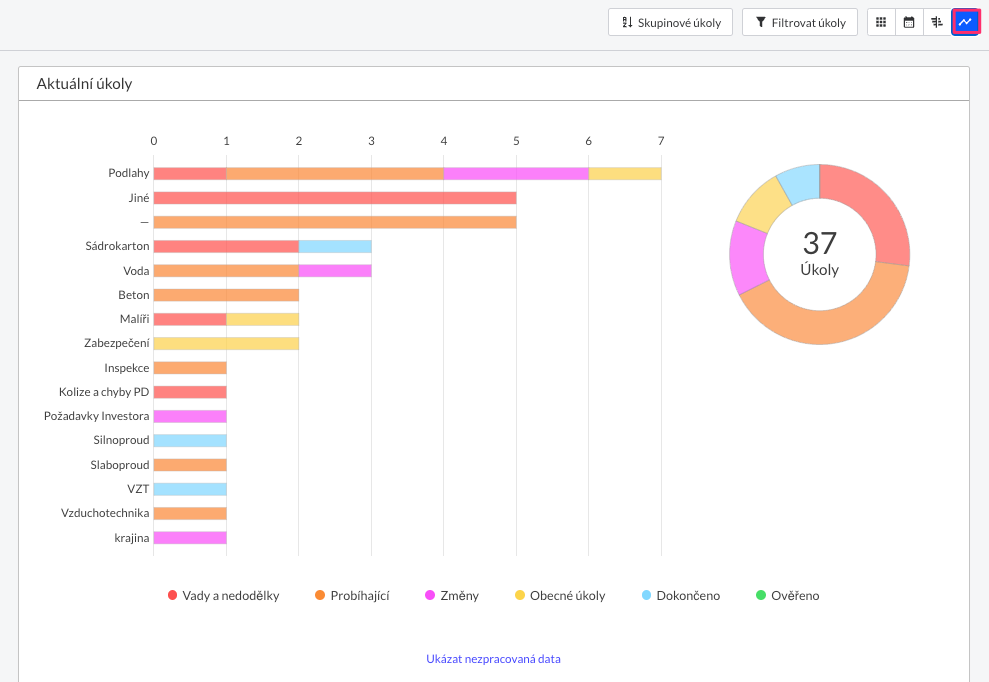
Task: Toggle the Vady a nedodělky legend dot
Action: coord(173,596)
